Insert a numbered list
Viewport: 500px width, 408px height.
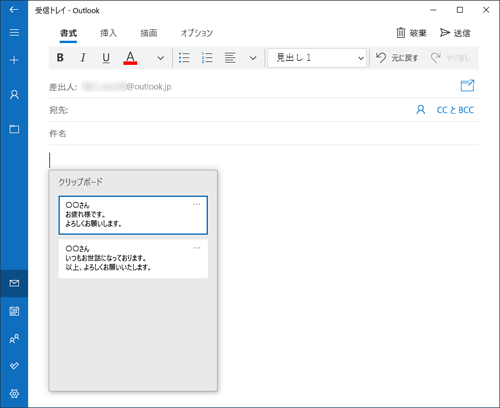tap(207, 58)
